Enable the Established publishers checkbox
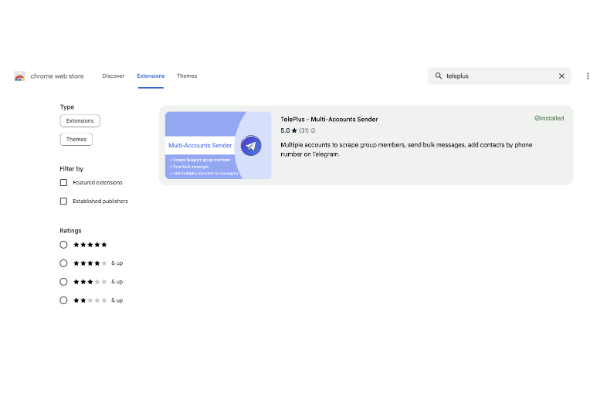The width and height of the screenshot is (600, 400). pyautogui.click(x=64, y=201)
